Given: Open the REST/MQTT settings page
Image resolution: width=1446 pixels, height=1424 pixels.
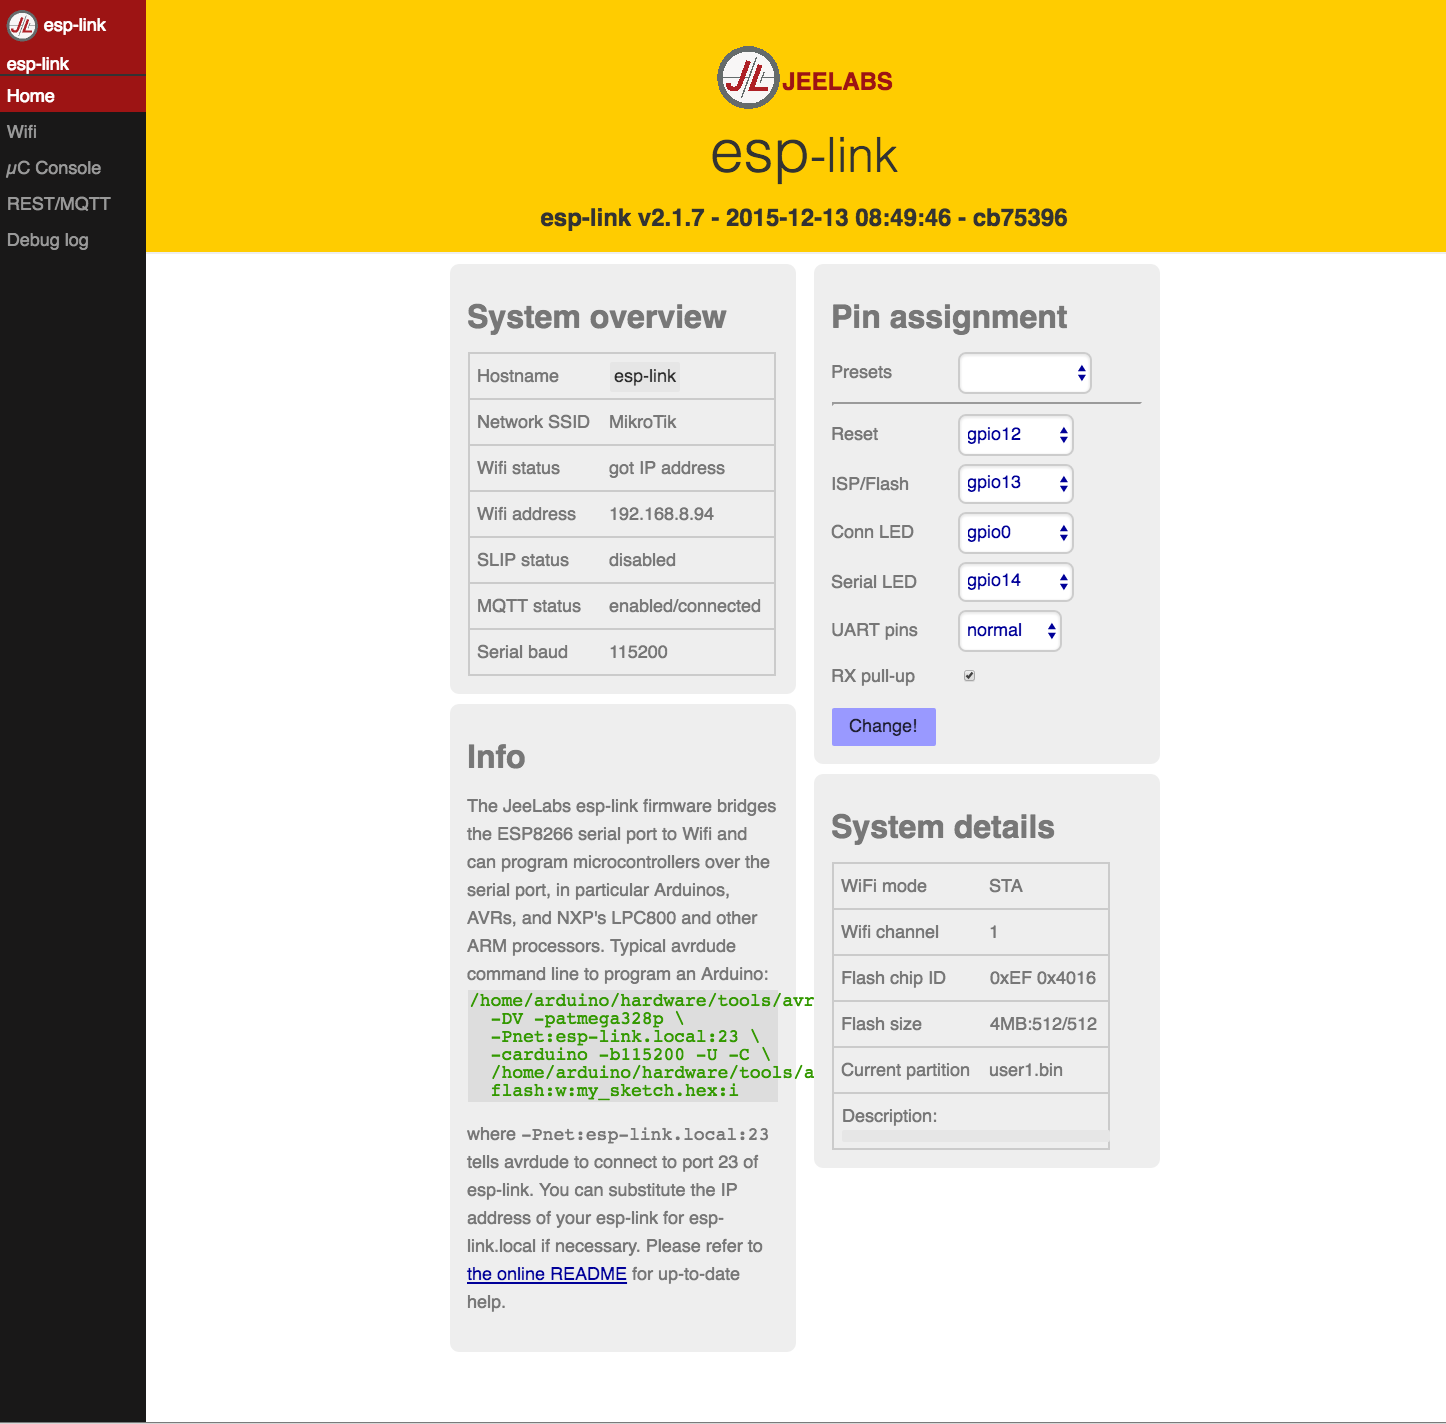Looking at the screenshot, I should coord(73,204).
